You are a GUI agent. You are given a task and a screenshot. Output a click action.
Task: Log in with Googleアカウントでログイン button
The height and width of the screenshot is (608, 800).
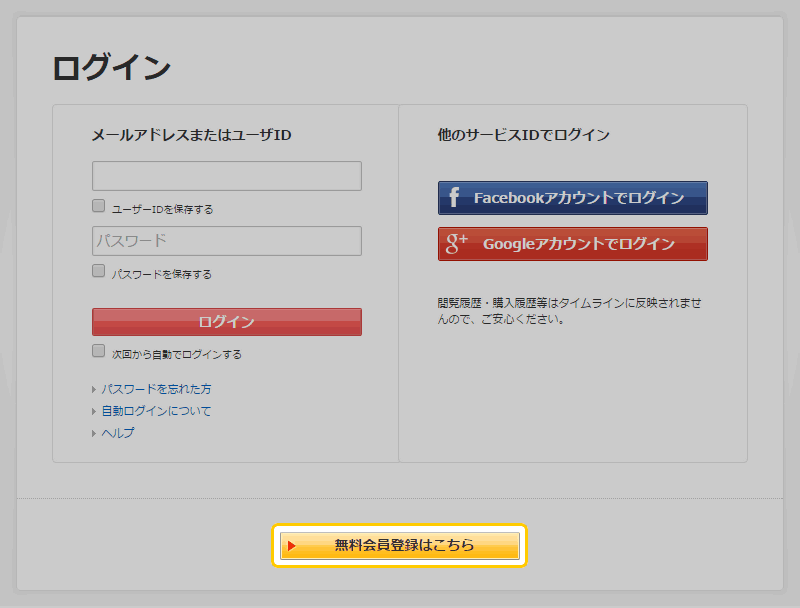tap(572, 244)
